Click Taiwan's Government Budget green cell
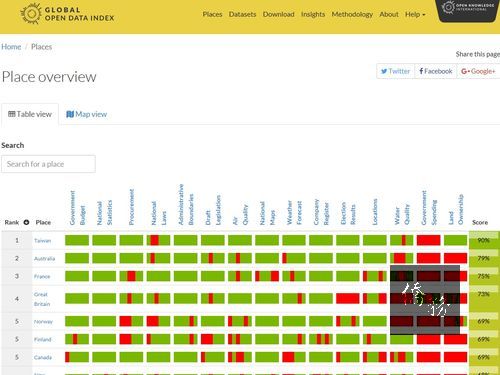 [77, 240]
